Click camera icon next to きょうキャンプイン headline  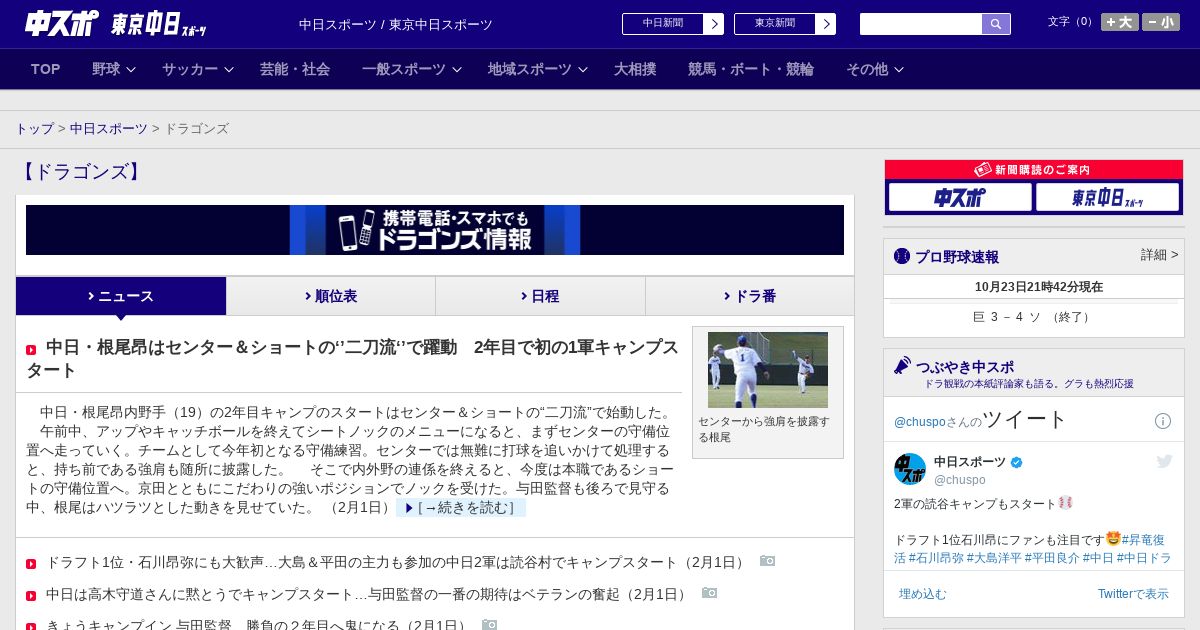pos(489,625)
